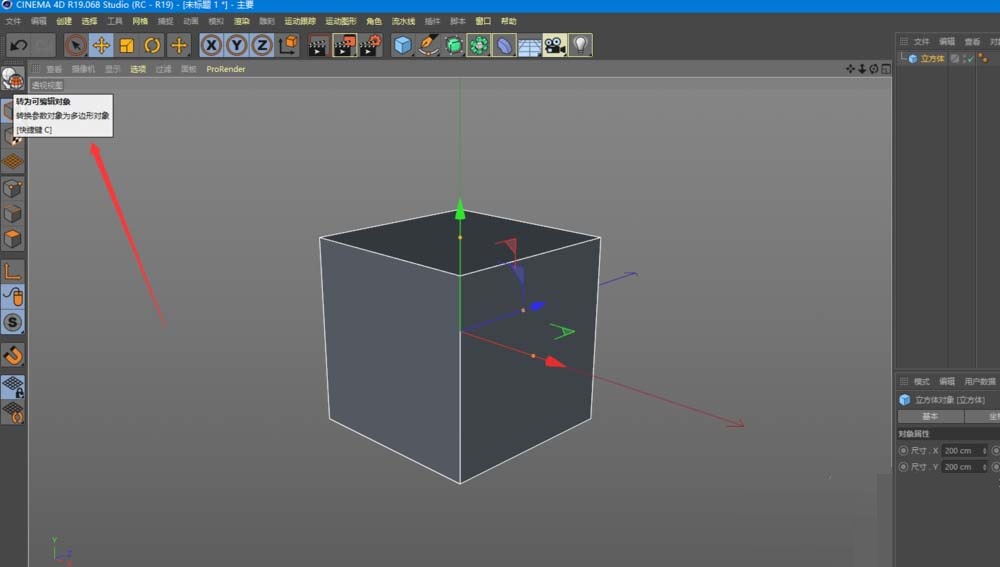Open the 文件 menu in the menu bar

click(x=13, y=21)
